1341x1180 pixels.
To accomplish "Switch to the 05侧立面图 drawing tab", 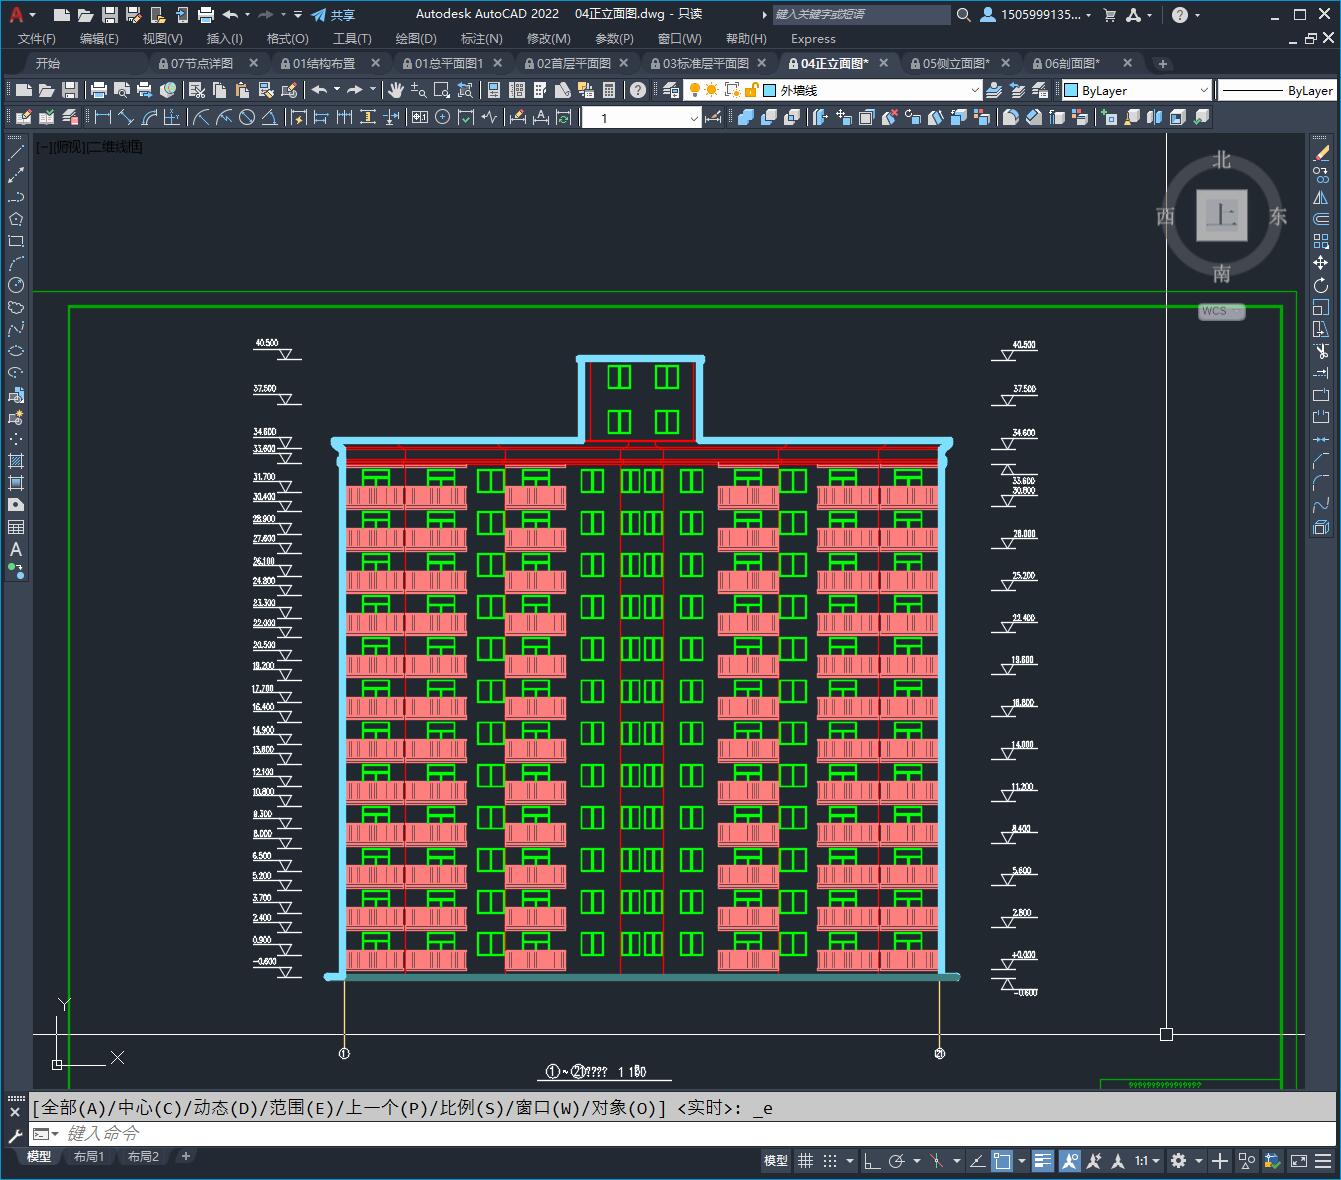I will click(x=956, y=63).
